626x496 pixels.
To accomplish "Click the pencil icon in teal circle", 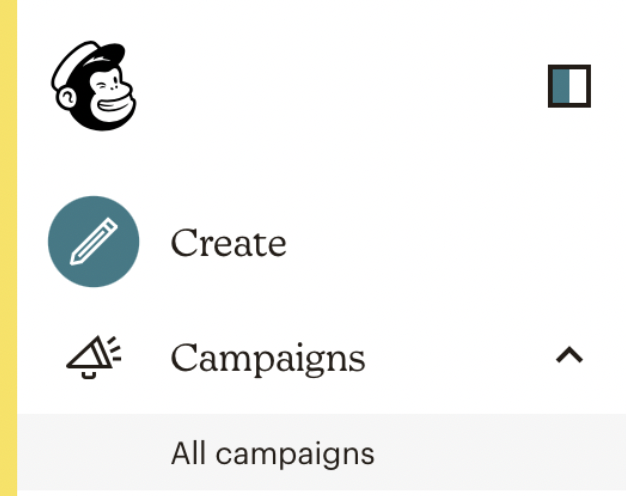I will [93, 242].
